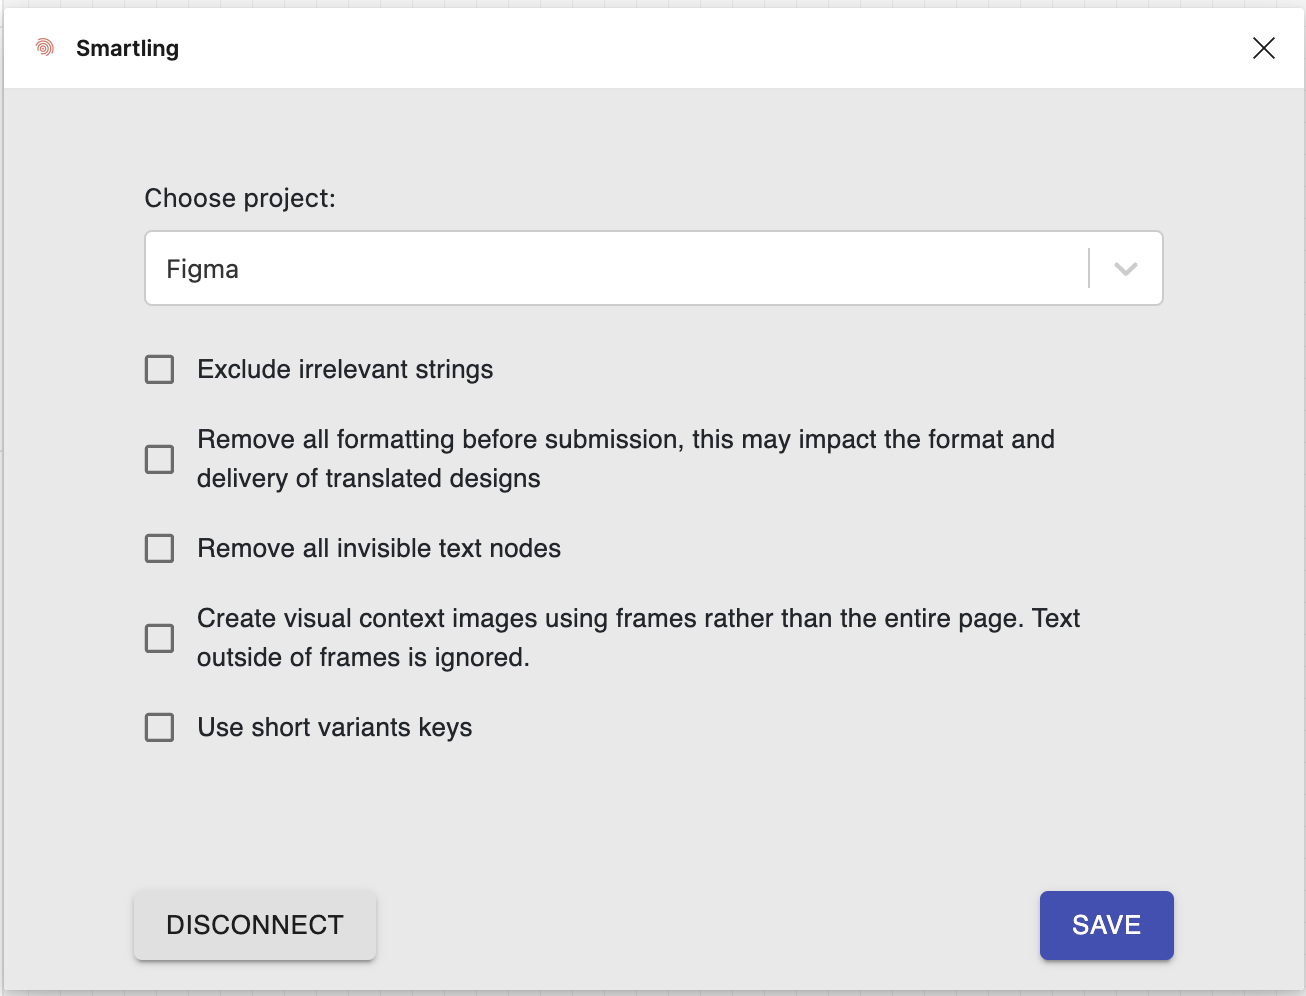Screen dimensions: 1306x996
Task: Click the "Use short variants keys" label
Action: [334, 727]
